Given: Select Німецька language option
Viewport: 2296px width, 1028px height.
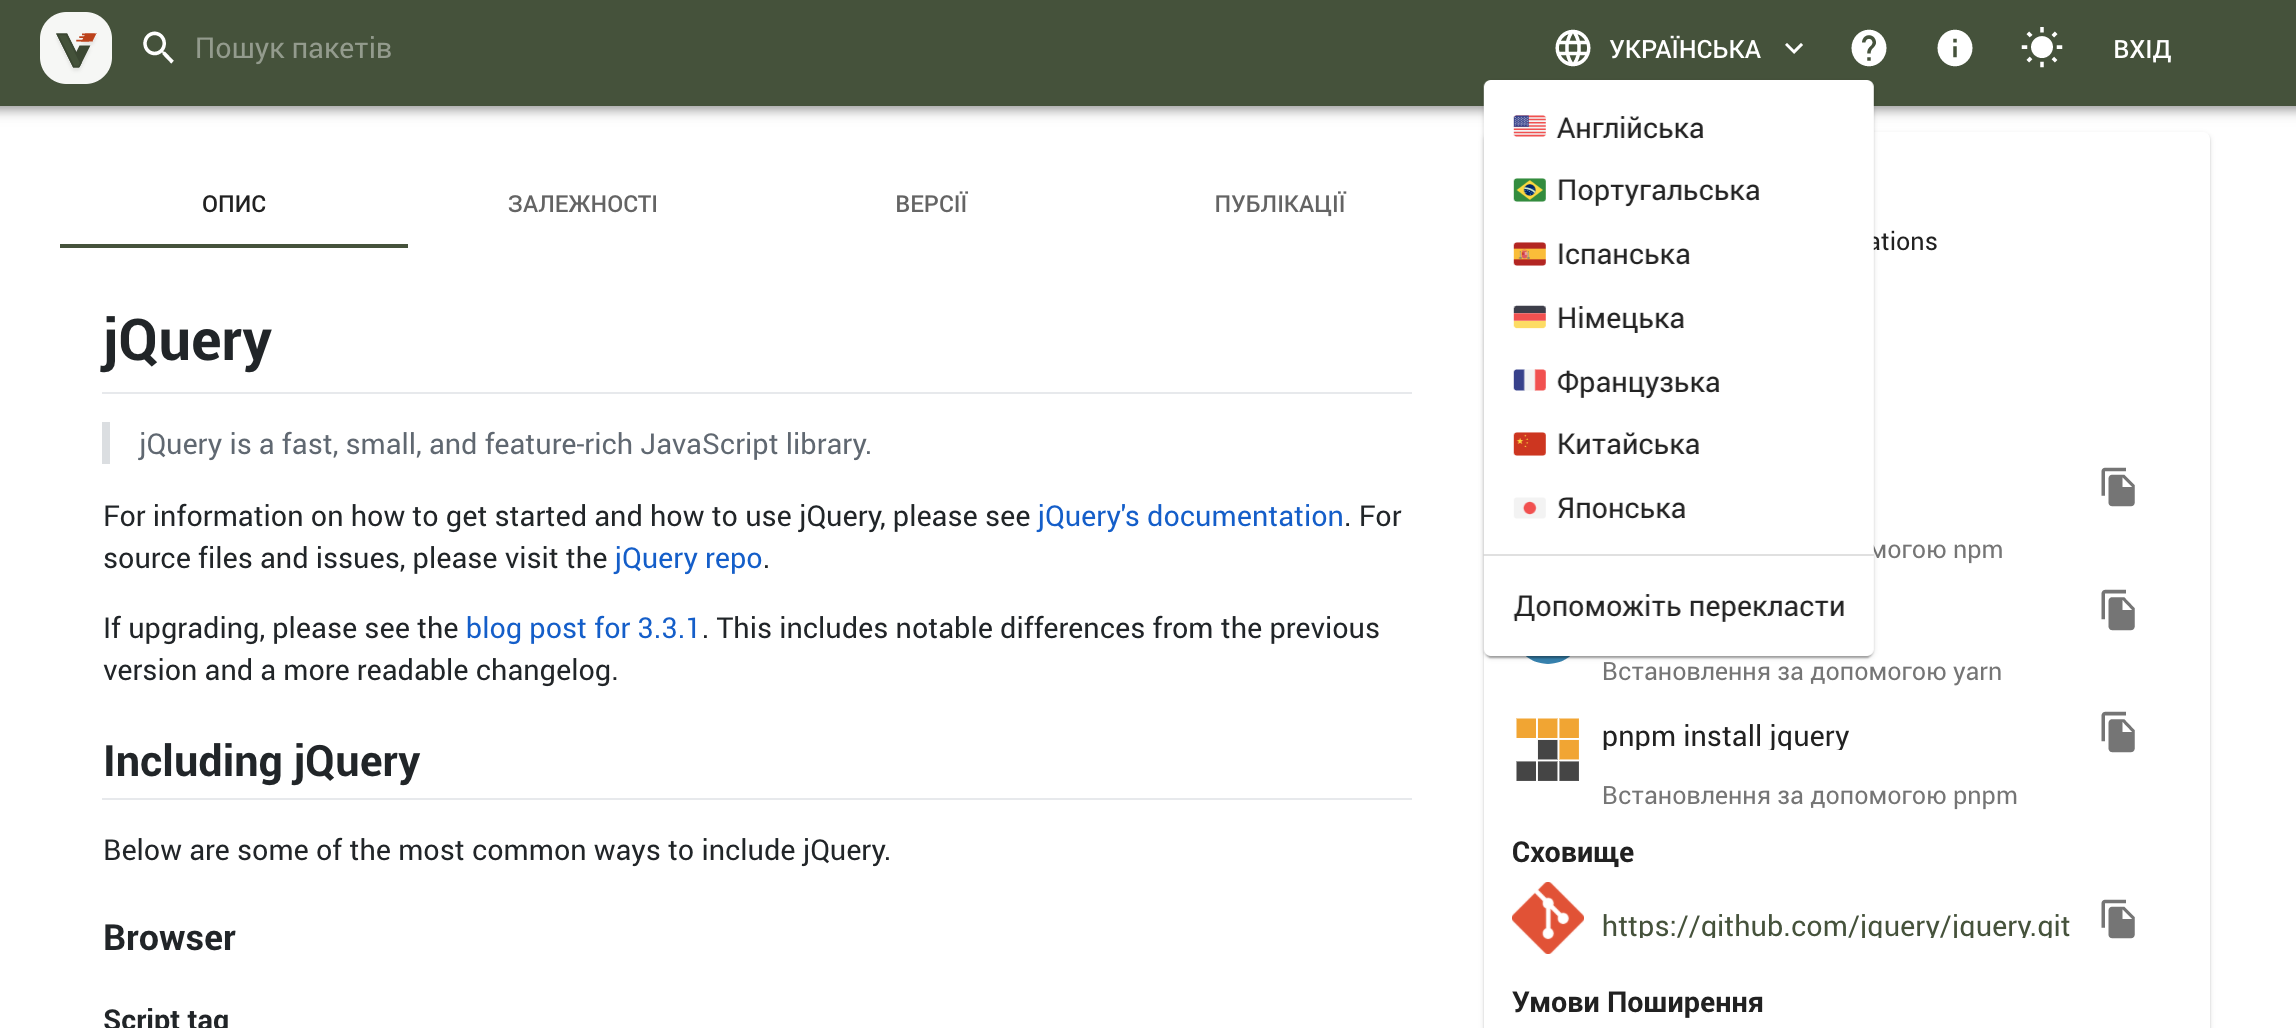Looking at the screenshot, I should tap(1678, 318).
